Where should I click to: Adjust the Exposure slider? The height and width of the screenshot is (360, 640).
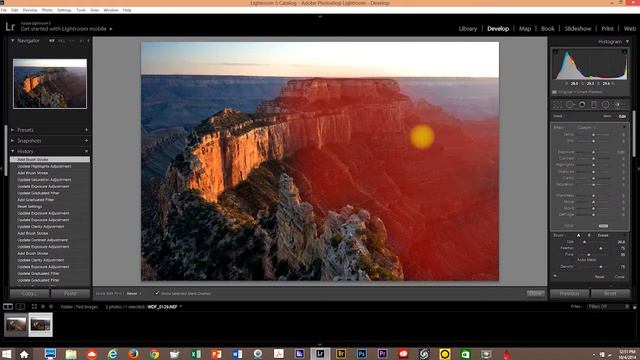[x=593, y=152]
